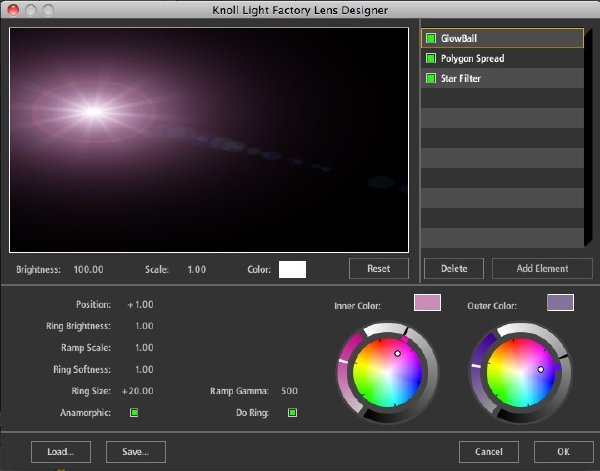Image resolution: width=600 pixels, height=471 pixels.
Task: Disable the Do Ring checkbox
Action: [292, 412]
